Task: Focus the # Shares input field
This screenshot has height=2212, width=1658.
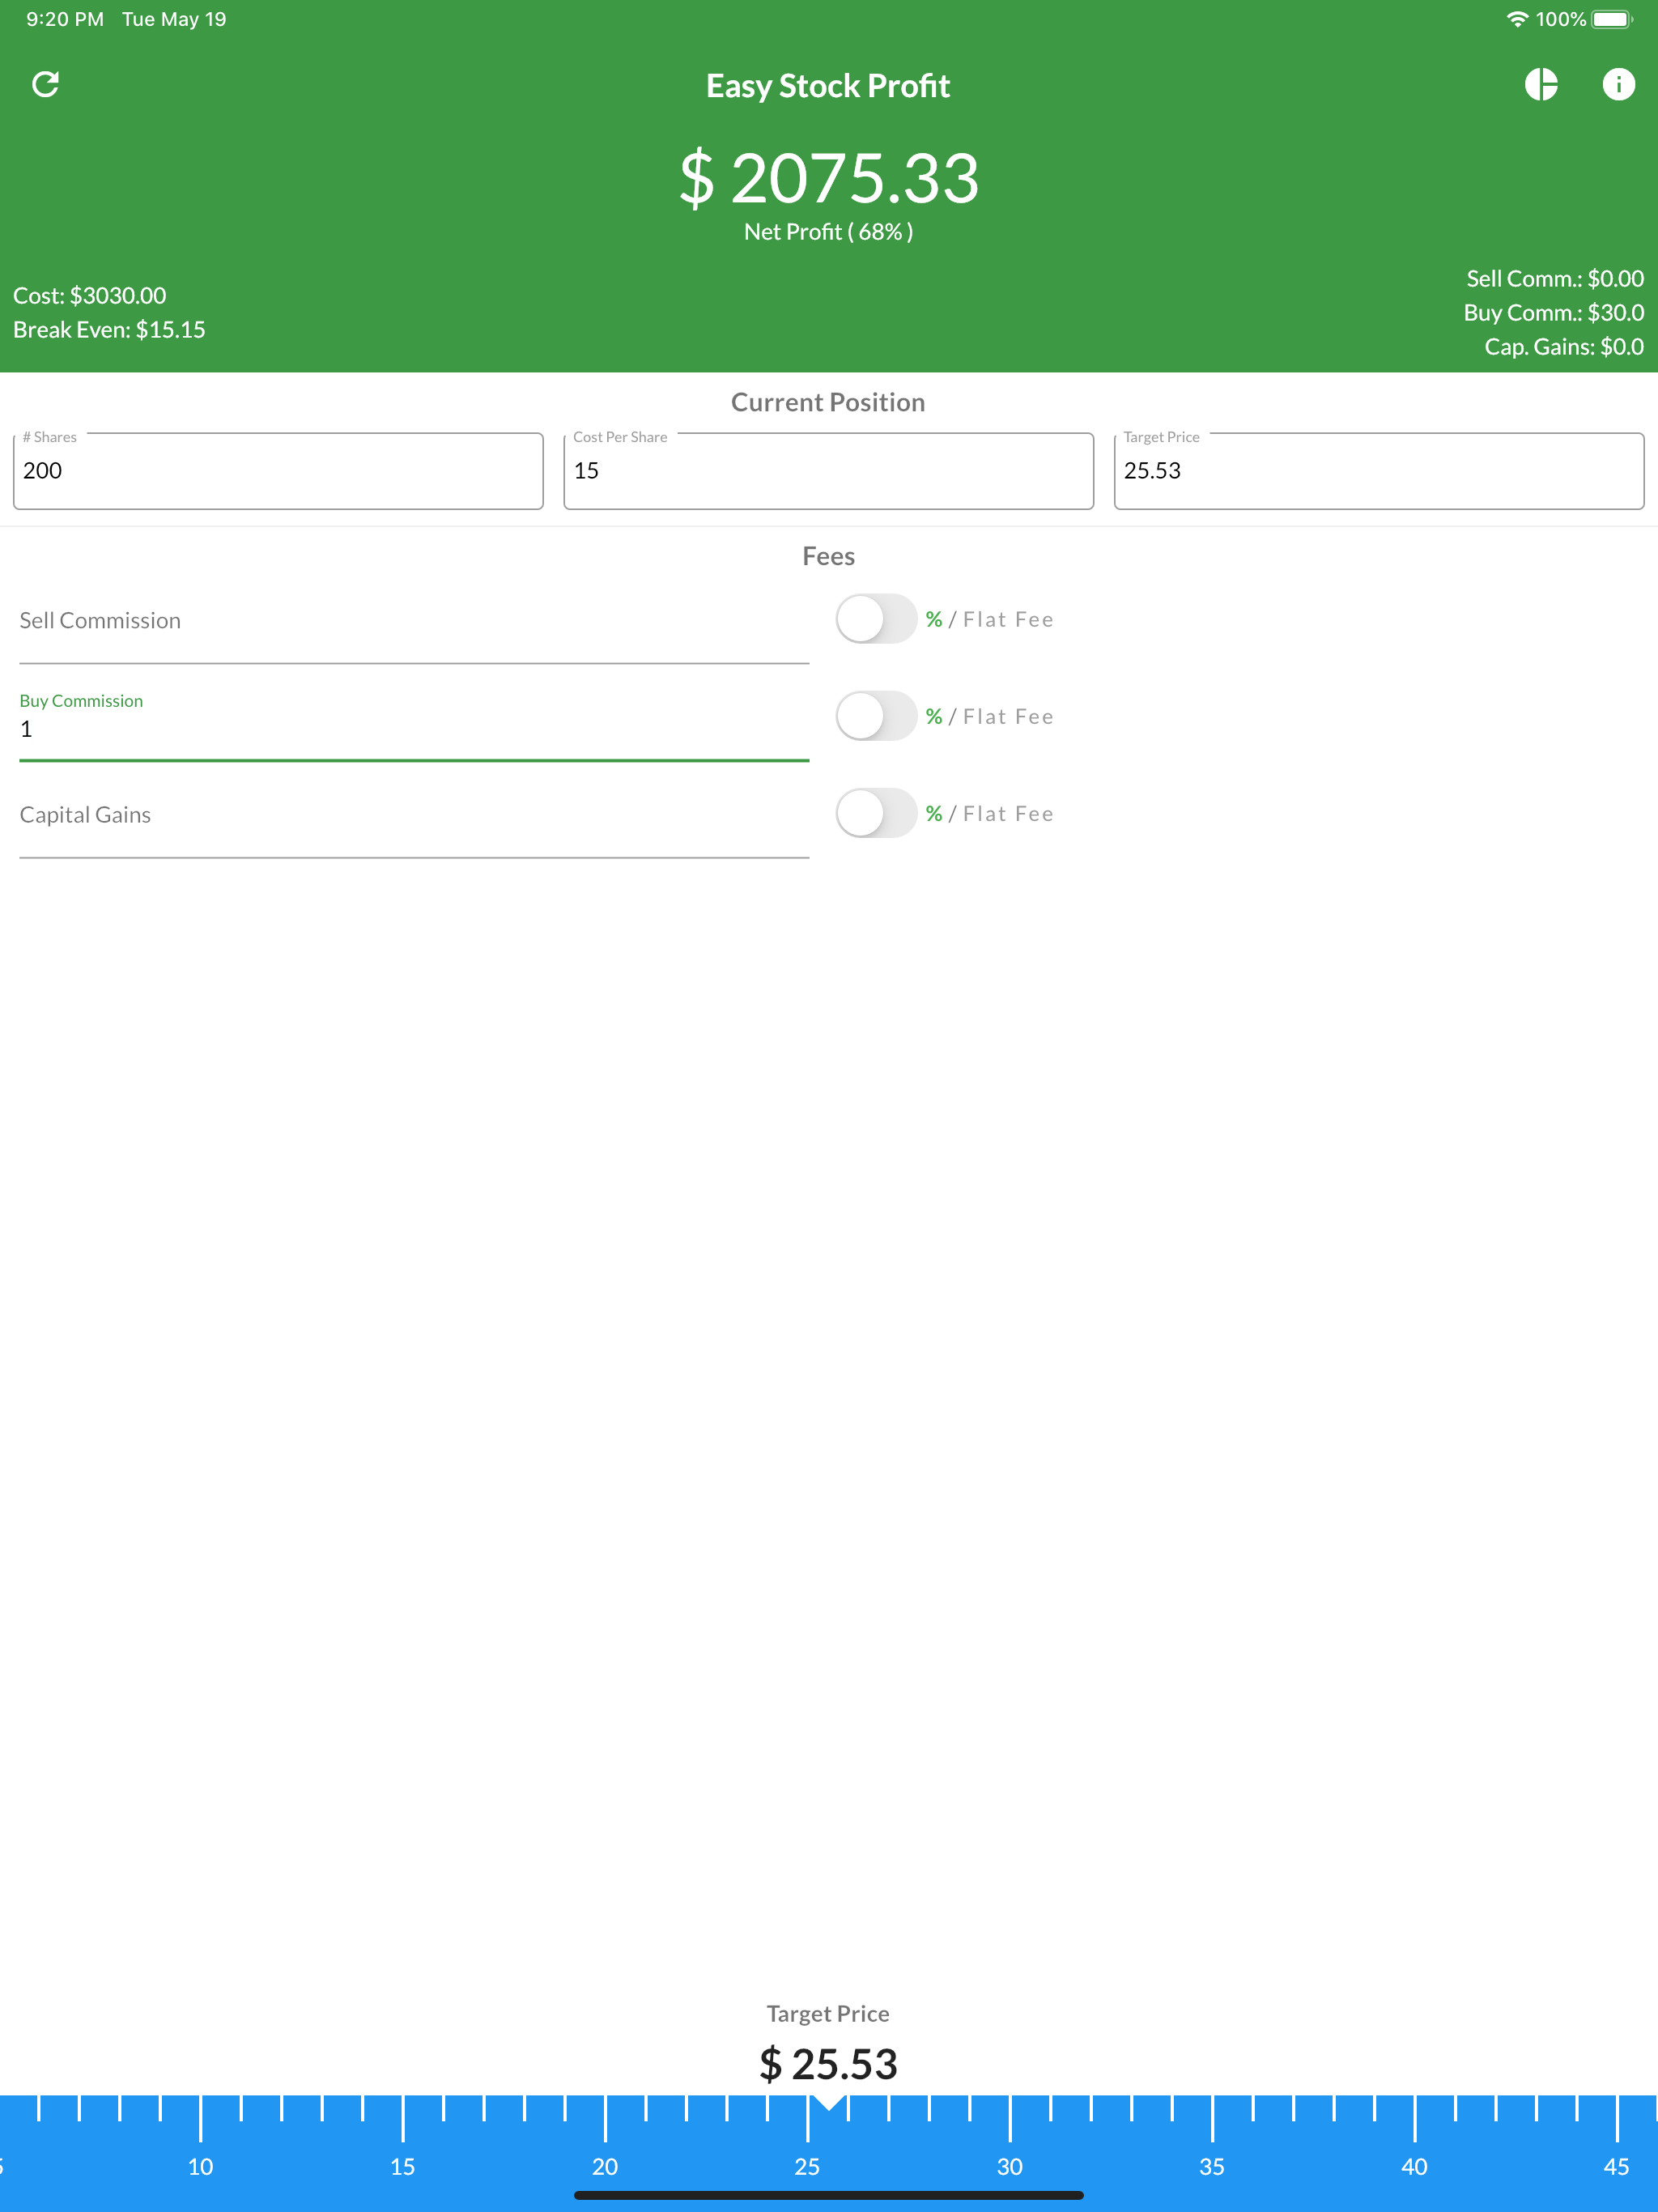Action: click(278, 471)
